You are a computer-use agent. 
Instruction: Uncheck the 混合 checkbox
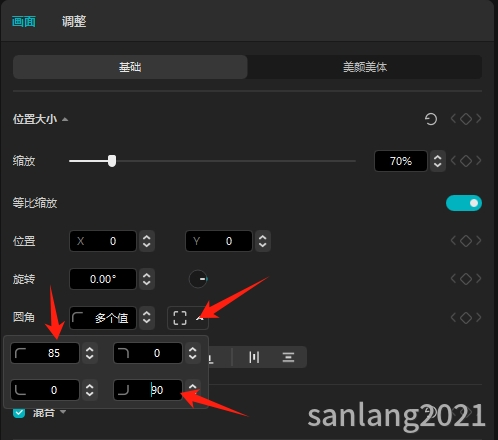[19, 413]
